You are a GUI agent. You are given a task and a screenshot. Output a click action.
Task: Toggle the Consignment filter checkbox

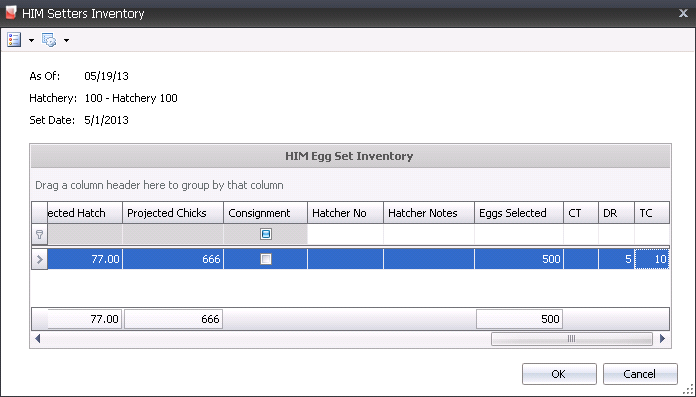click(x=265, y=234)
